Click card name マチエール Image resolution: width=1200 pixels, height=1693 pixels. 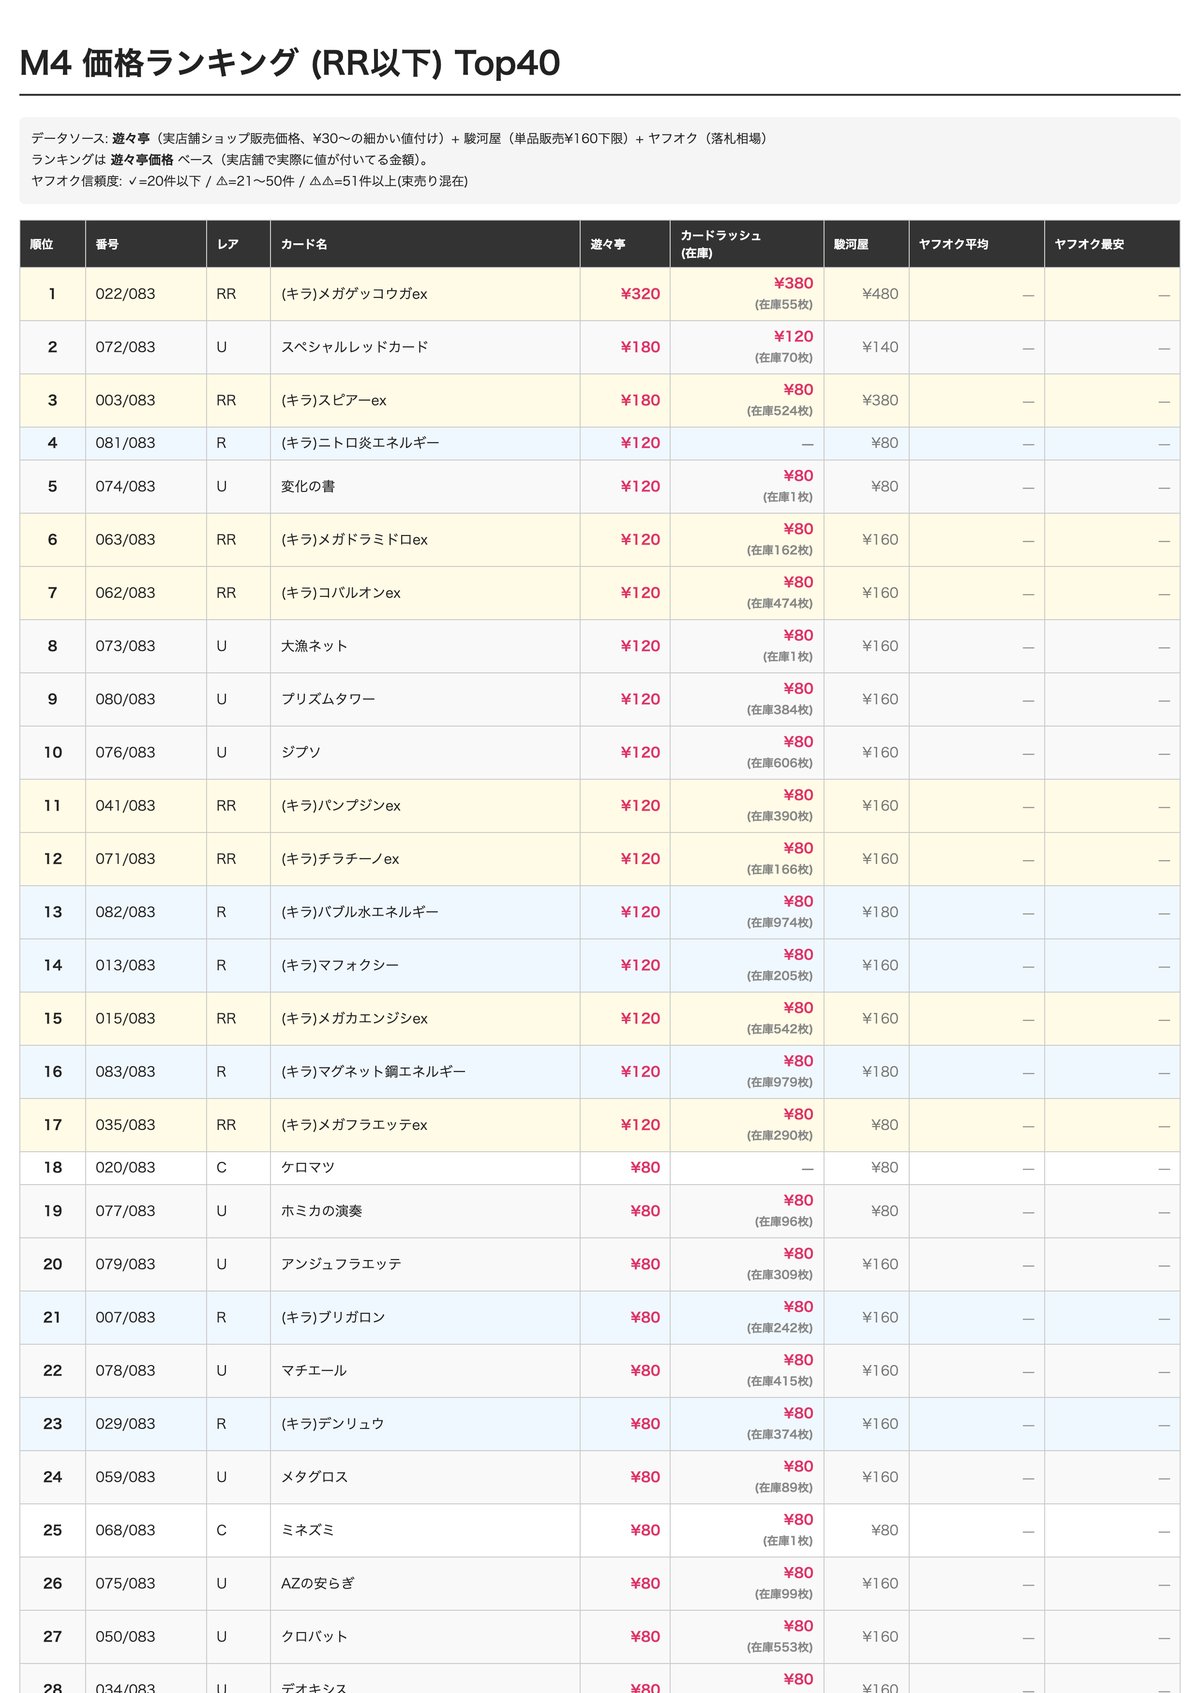[x=314, y=1370]
